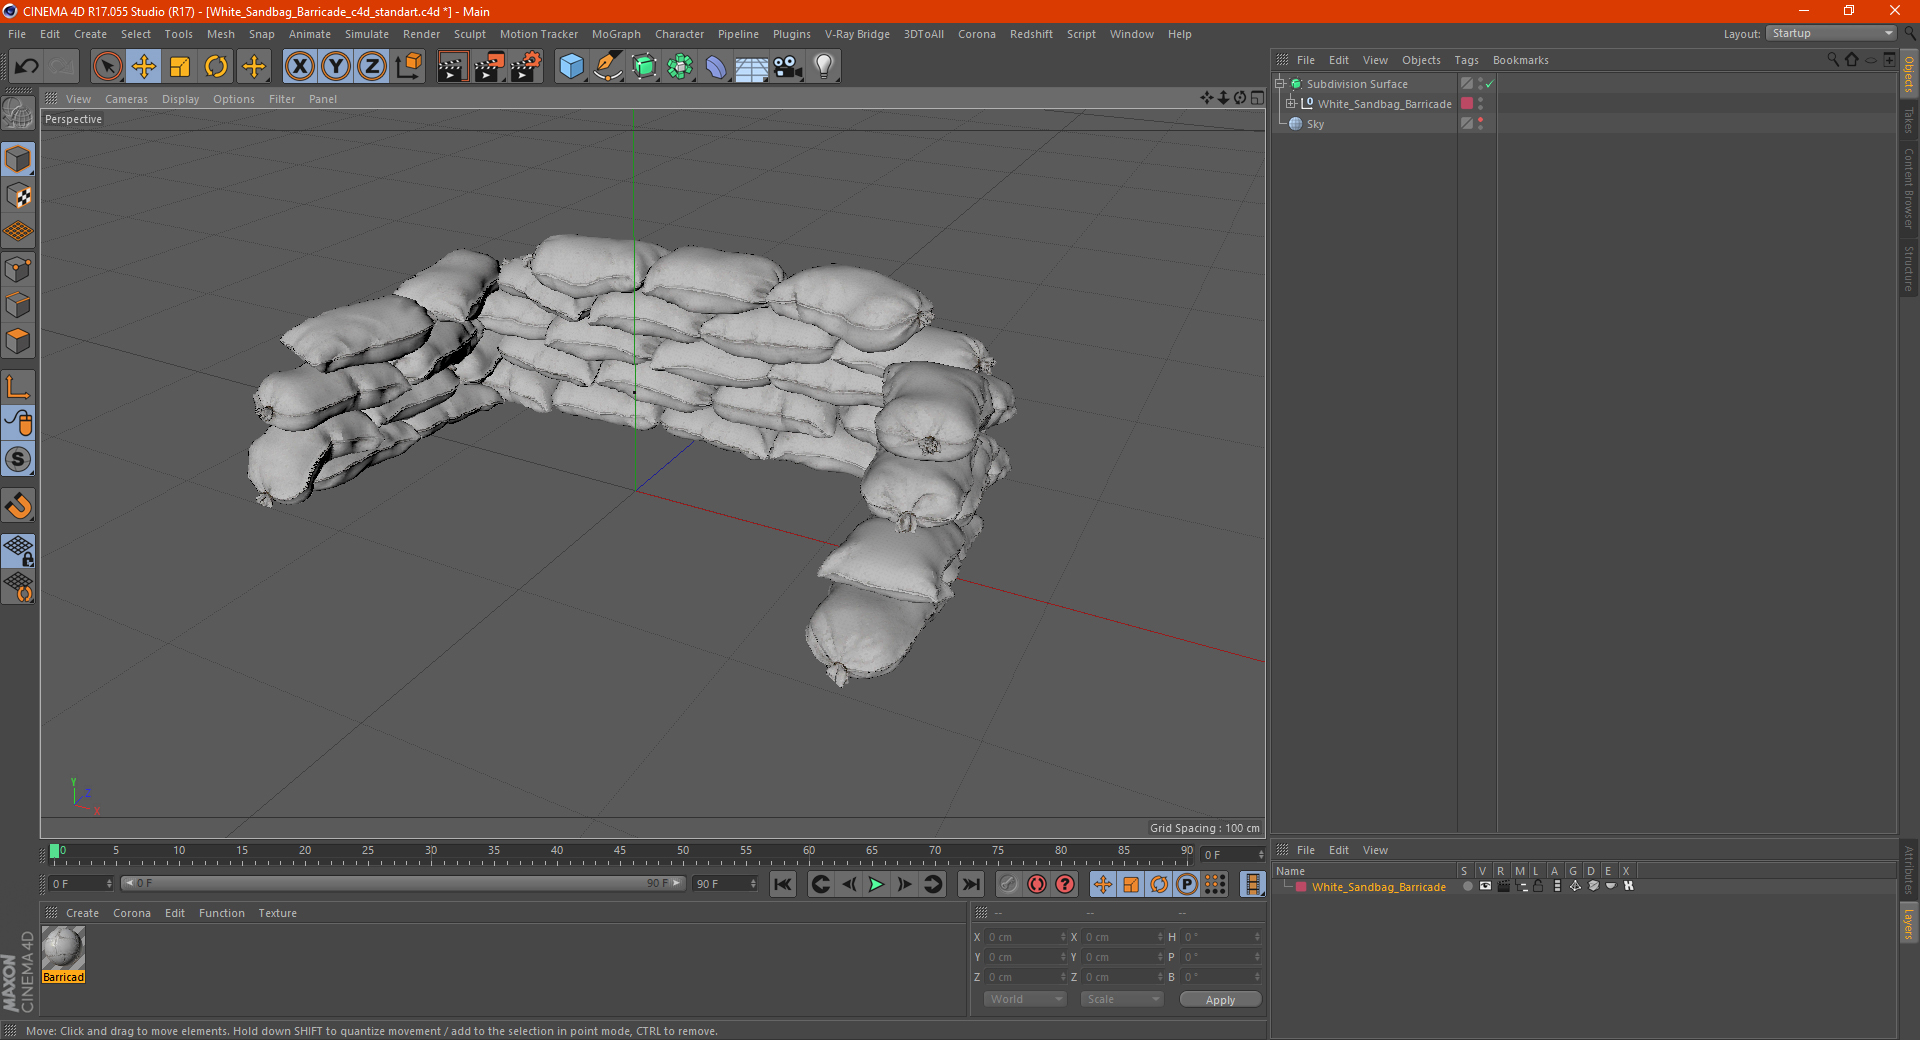1920x1040 pixels.
Task: Click X position coordinate field
Action: tap(1026, 937)
